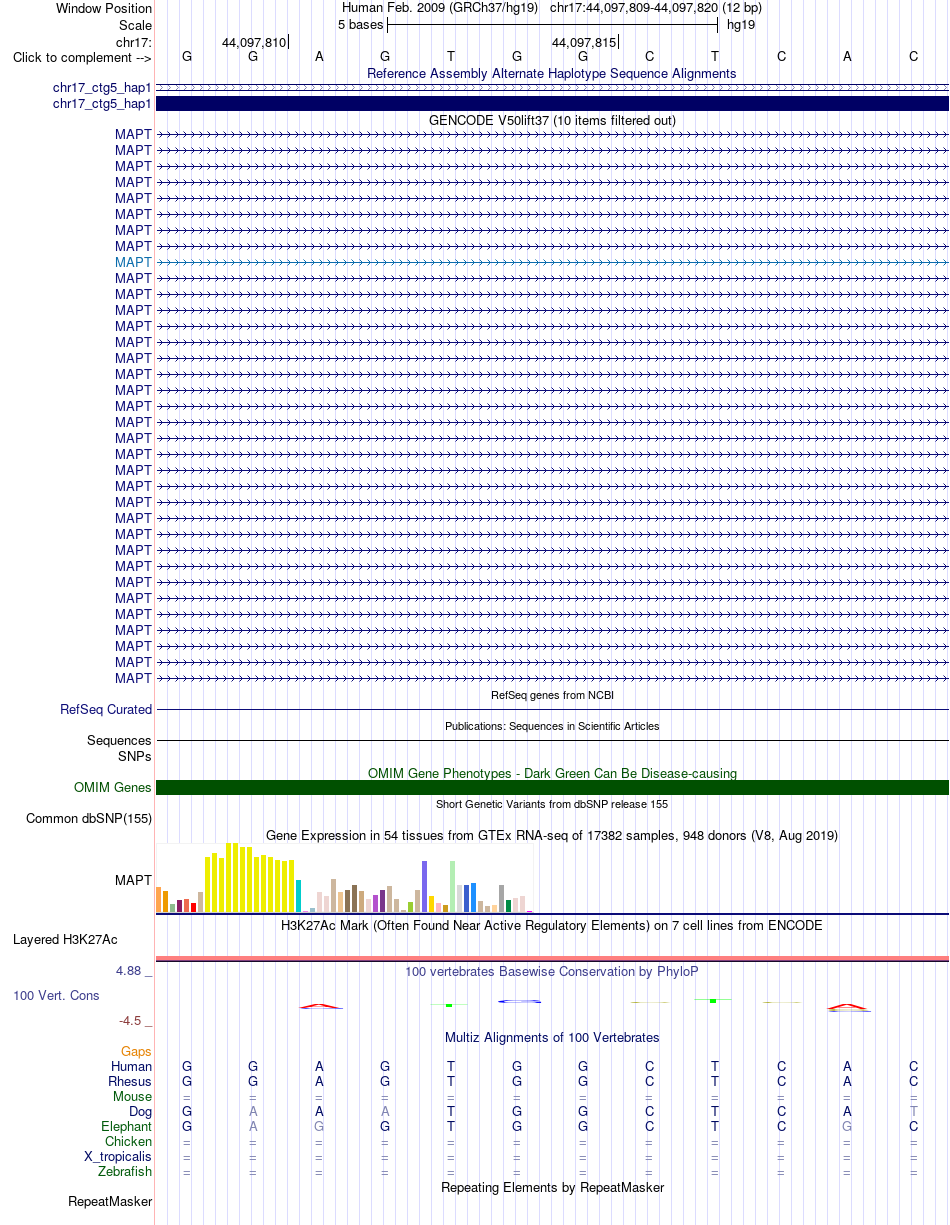Click the '5 bases' scale bar label
Viewport: 950px width, 1225px height.
(360, 24)
